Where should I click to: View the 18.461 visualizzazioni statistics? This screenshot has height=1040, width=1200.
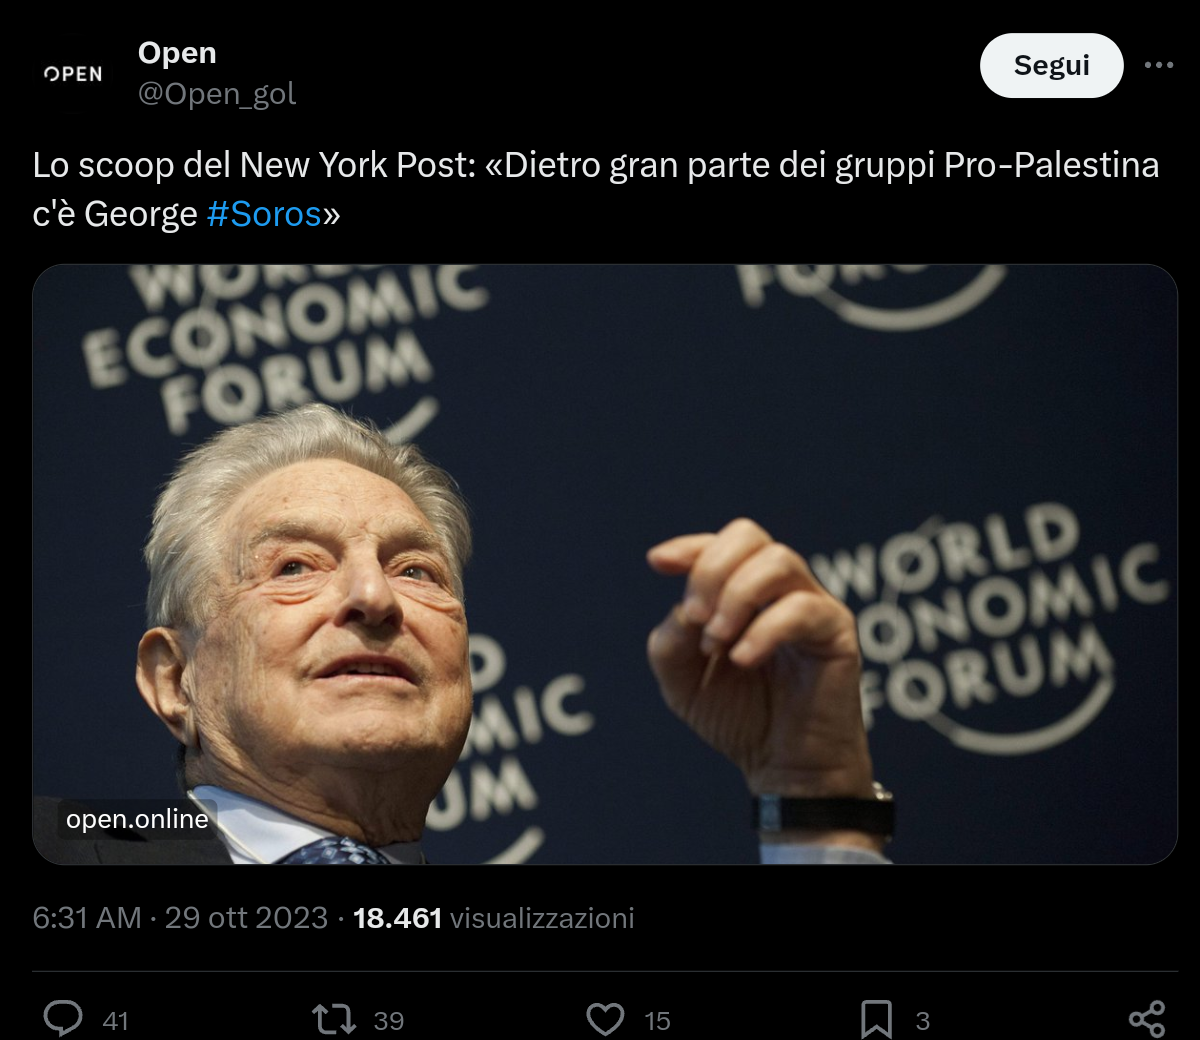pos(494,916)
